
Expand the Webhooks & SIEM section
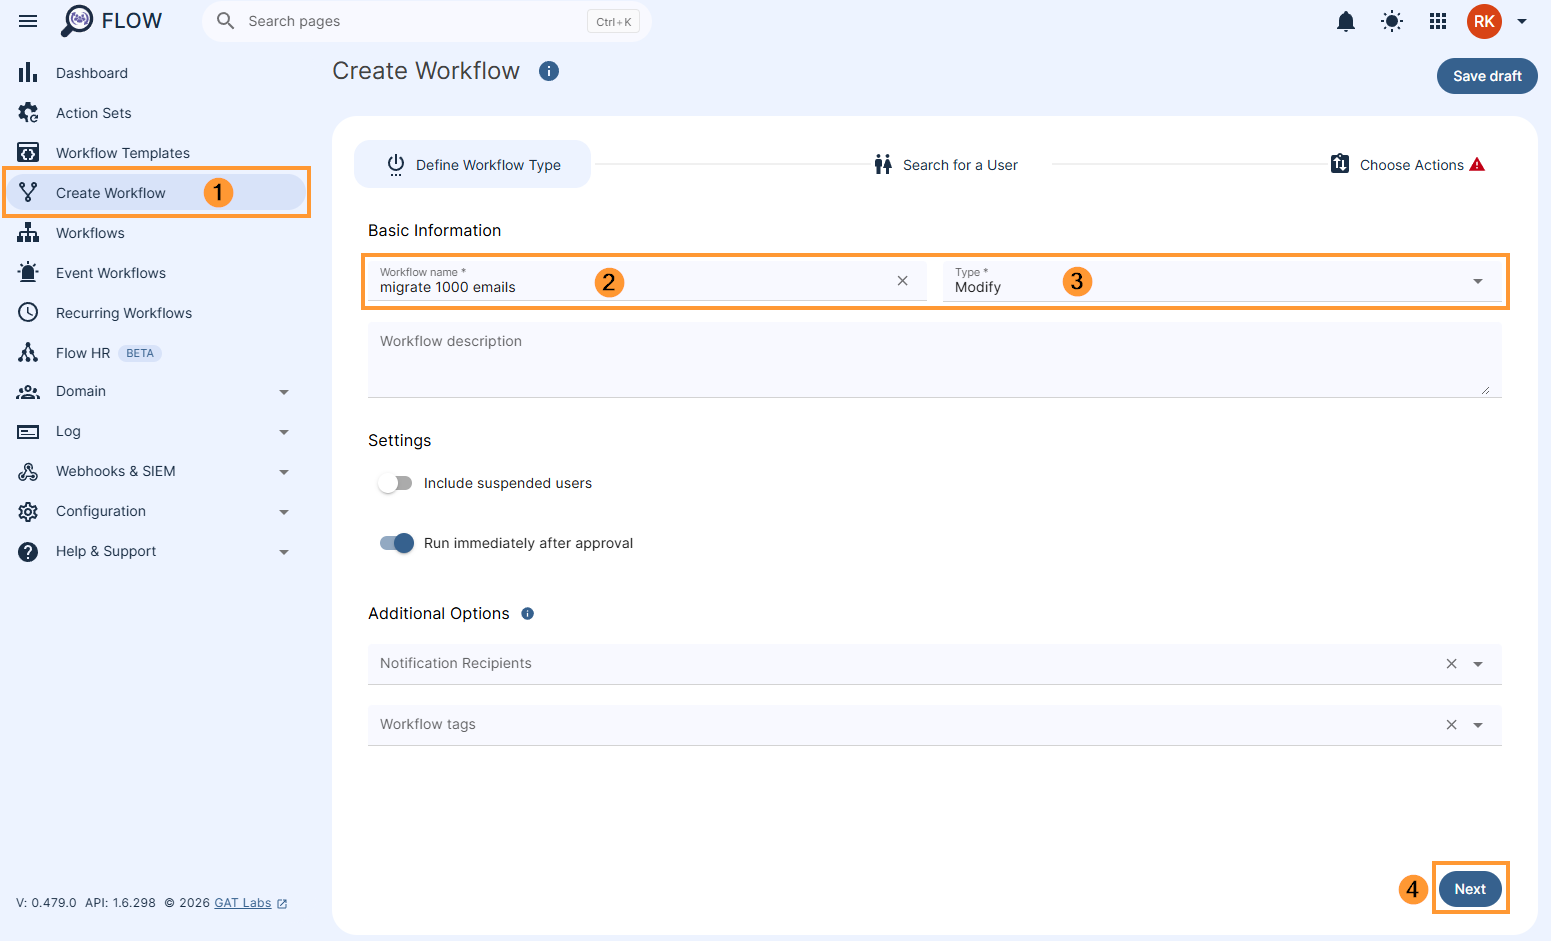284,472
